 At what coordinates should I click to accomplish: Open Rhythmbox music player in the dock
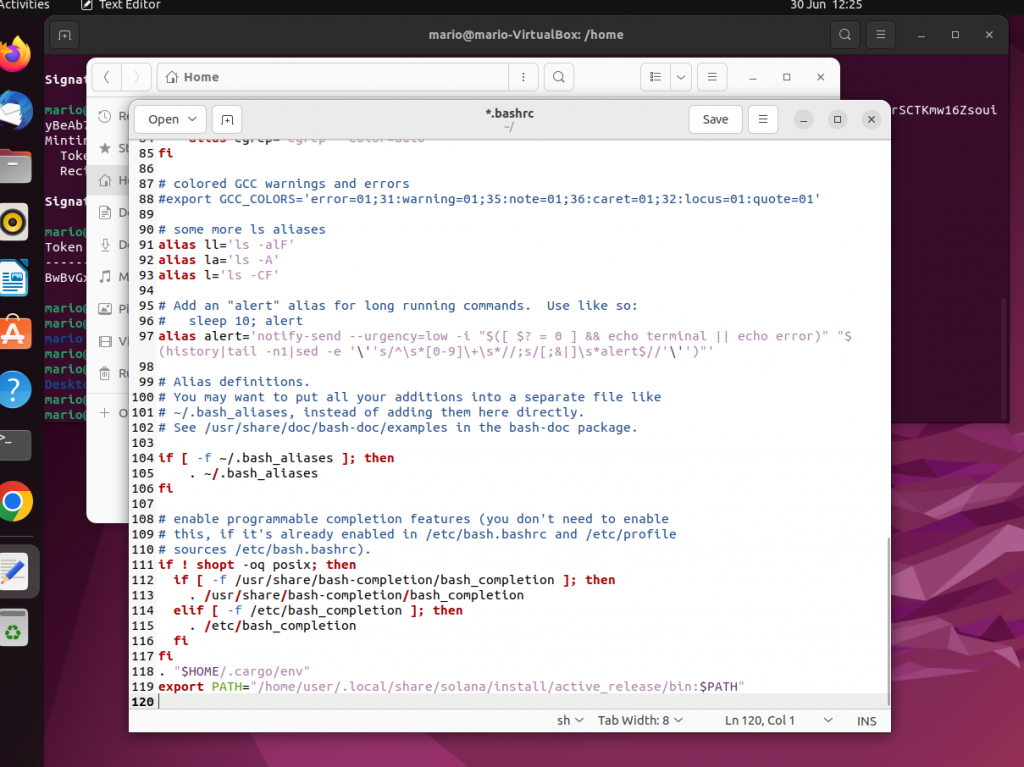[14, 222]
